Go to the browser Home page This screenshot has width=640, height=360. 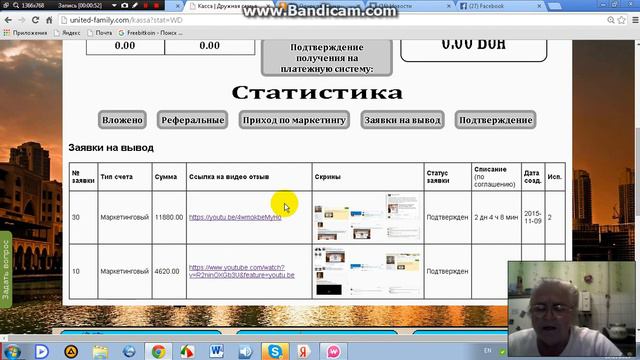(49, 20)
